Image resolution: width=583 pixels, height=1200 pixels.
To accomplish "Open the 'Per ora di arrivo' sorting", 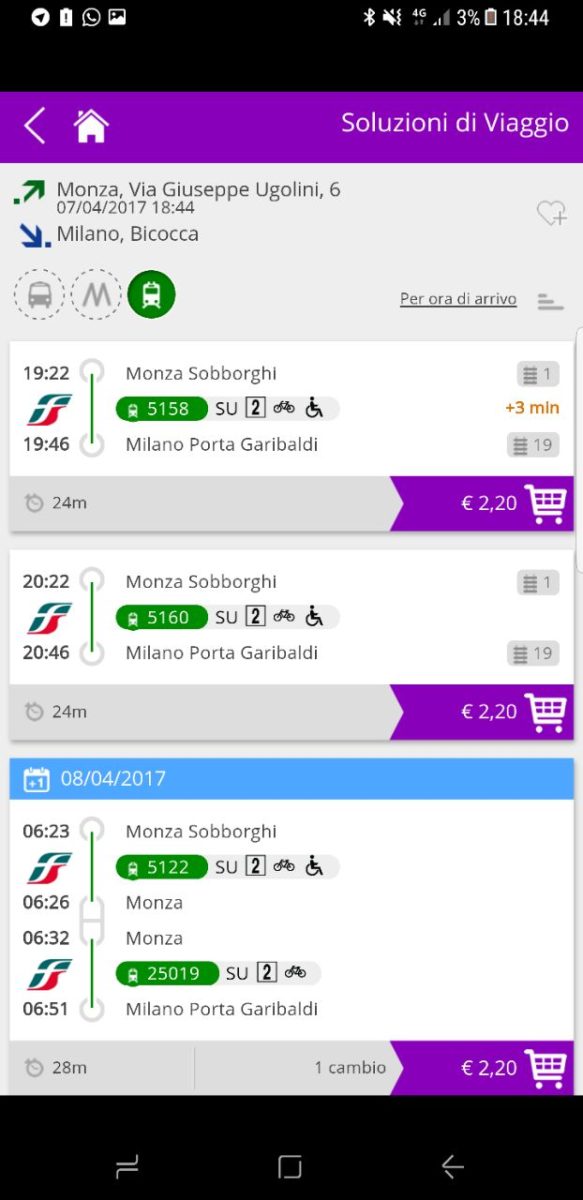I will tap(458, 299).
